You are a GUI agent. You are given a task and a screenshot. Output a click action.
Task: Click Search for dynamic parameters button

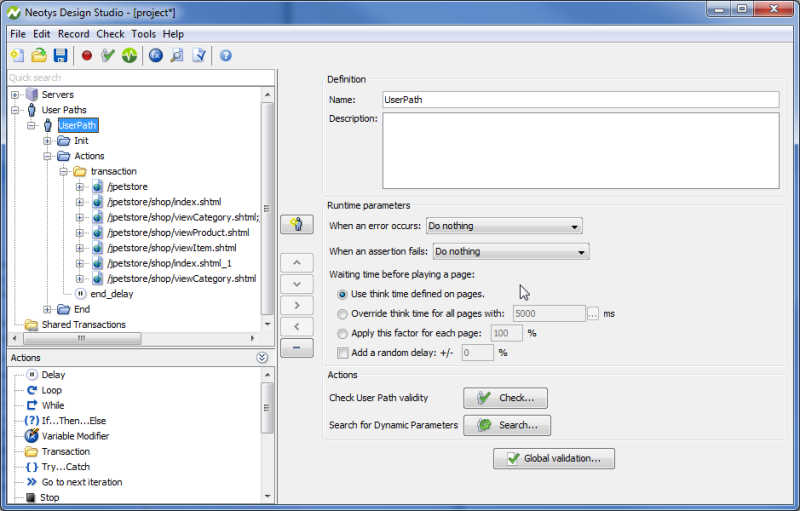pos(507,425)
